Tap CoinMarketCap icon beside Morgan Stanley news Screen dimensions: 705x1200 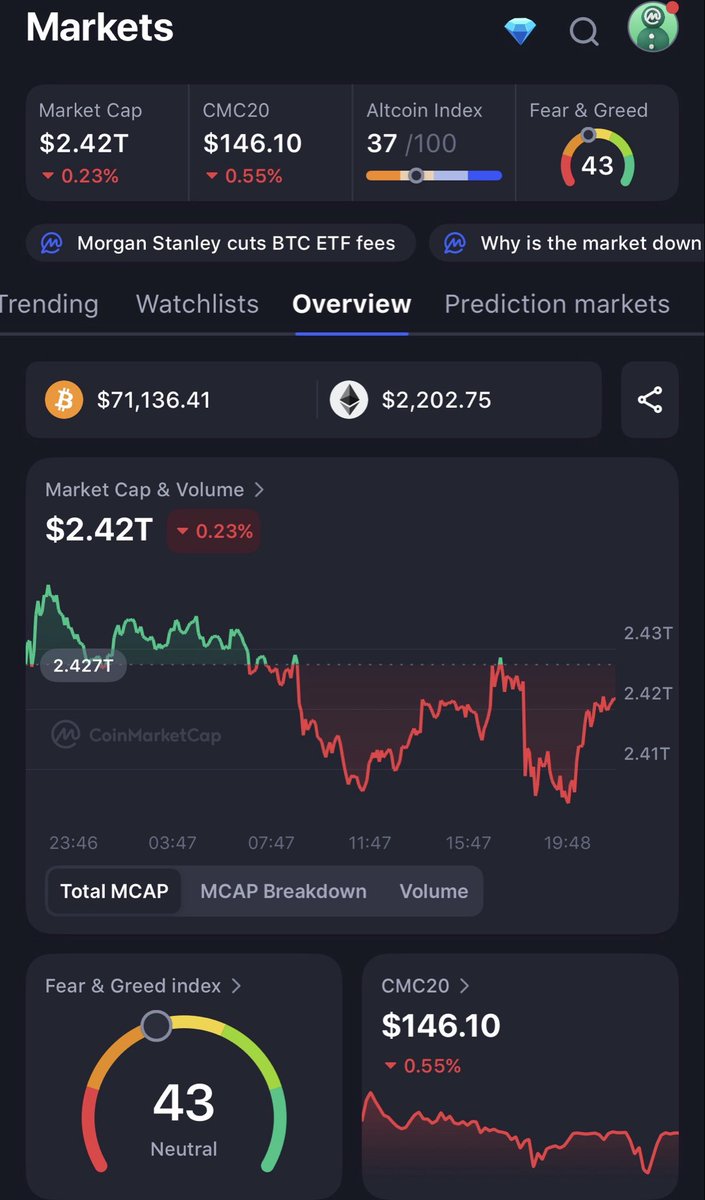click(52, 243)
